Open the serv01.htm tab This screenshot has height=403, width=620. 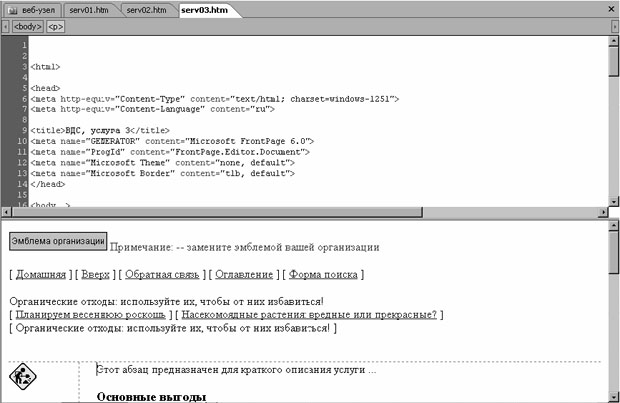(89, 10)
